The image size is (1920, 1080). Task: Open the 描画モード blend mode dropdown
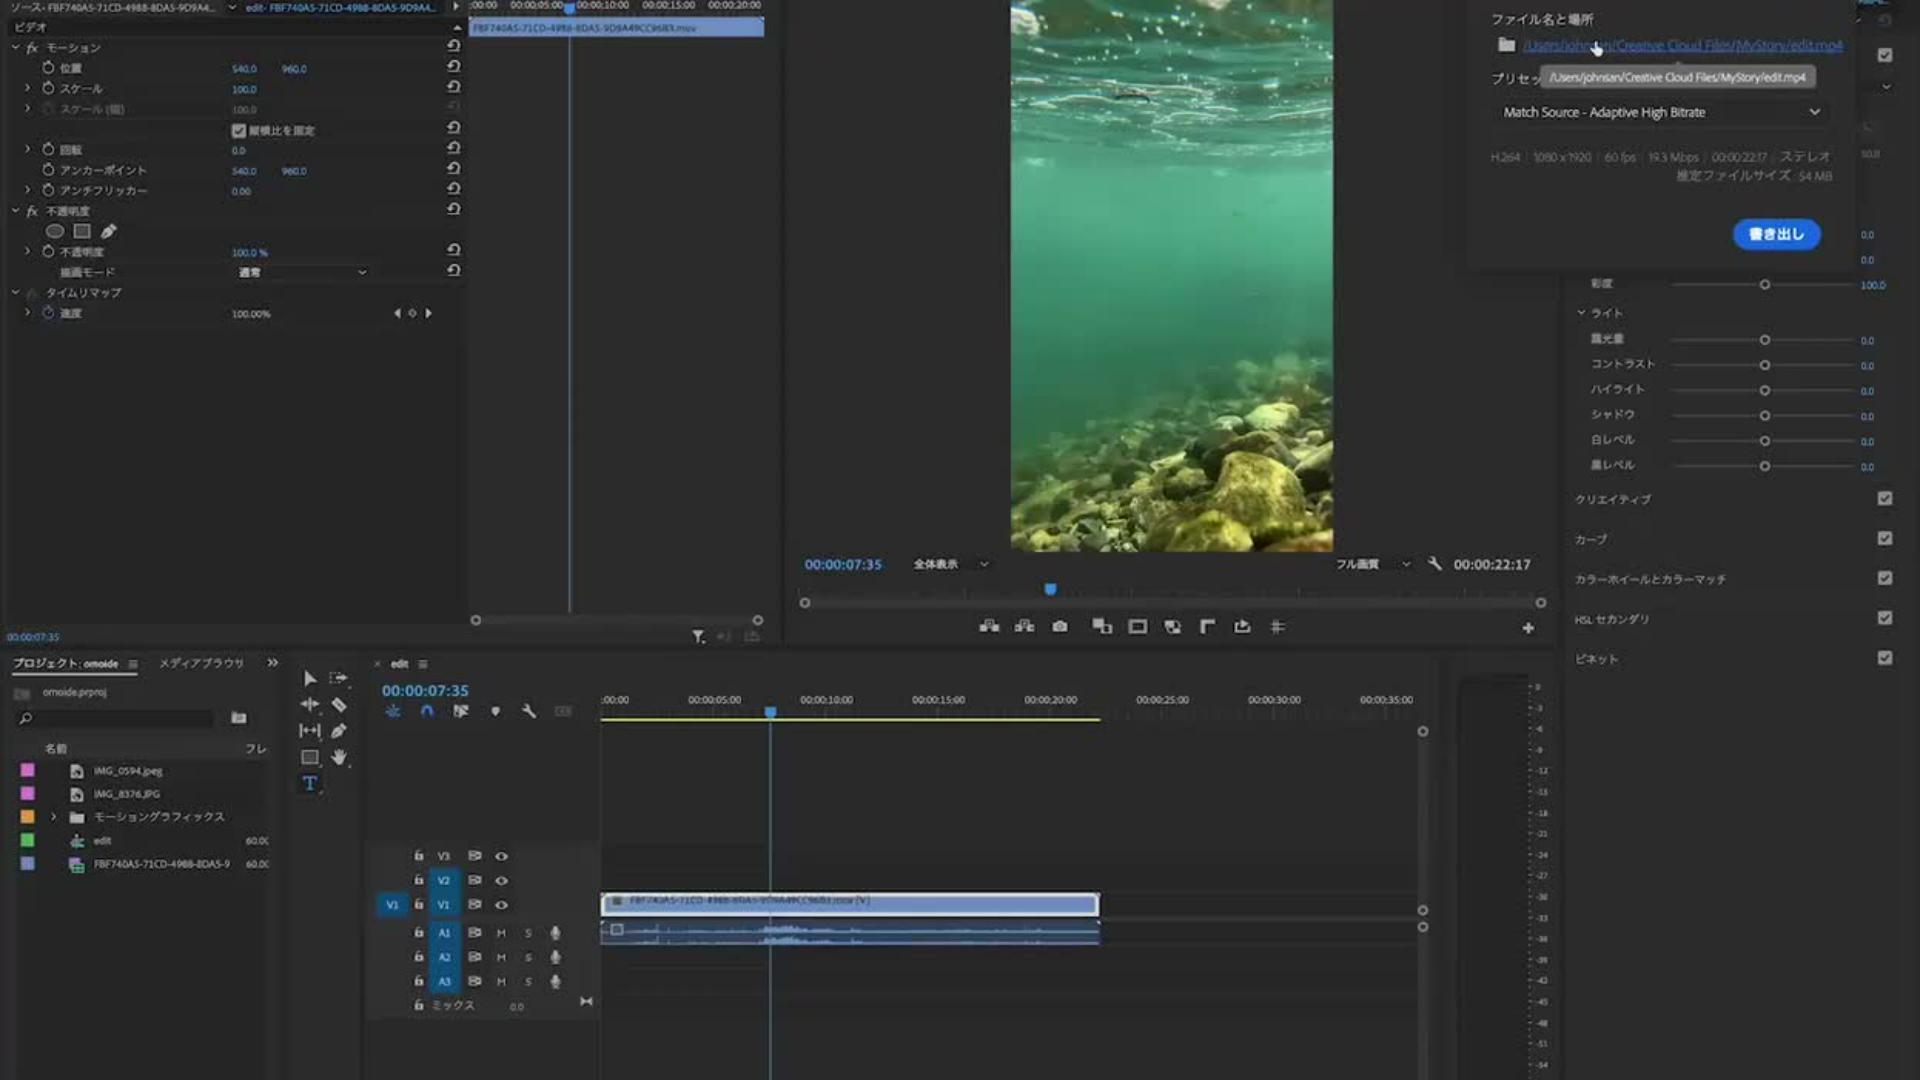(x=302, y=272)
